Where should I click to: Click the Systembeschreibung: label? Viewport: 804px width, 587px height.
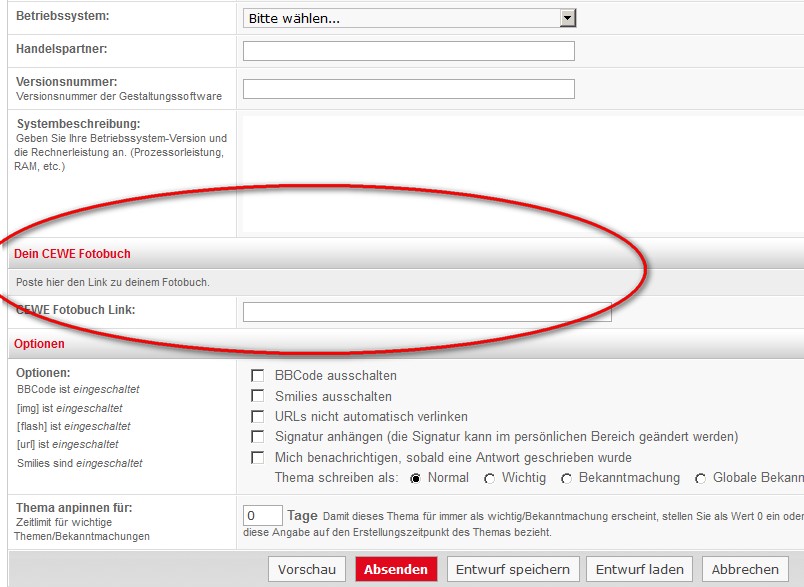[x=78, y=124]
